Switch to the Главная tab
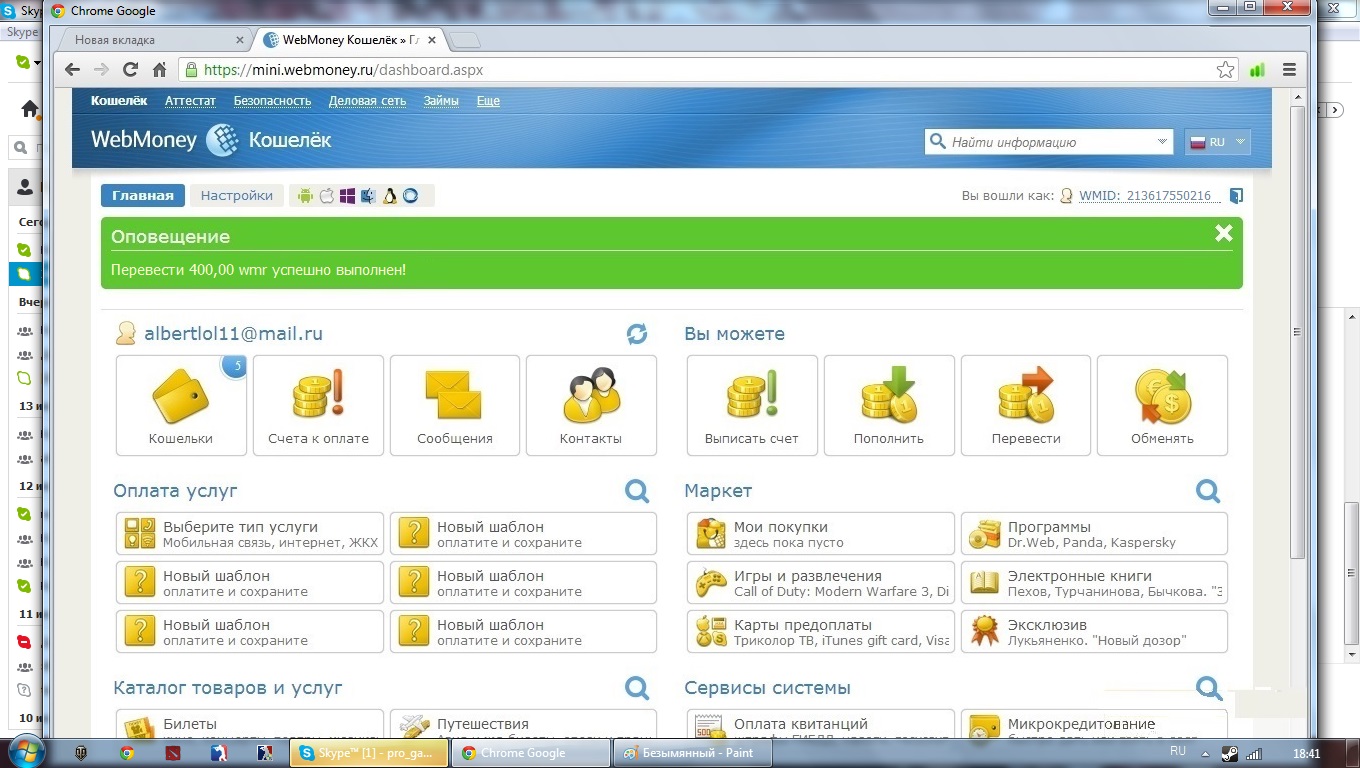 pyautogui.click(x=143, y=196)
